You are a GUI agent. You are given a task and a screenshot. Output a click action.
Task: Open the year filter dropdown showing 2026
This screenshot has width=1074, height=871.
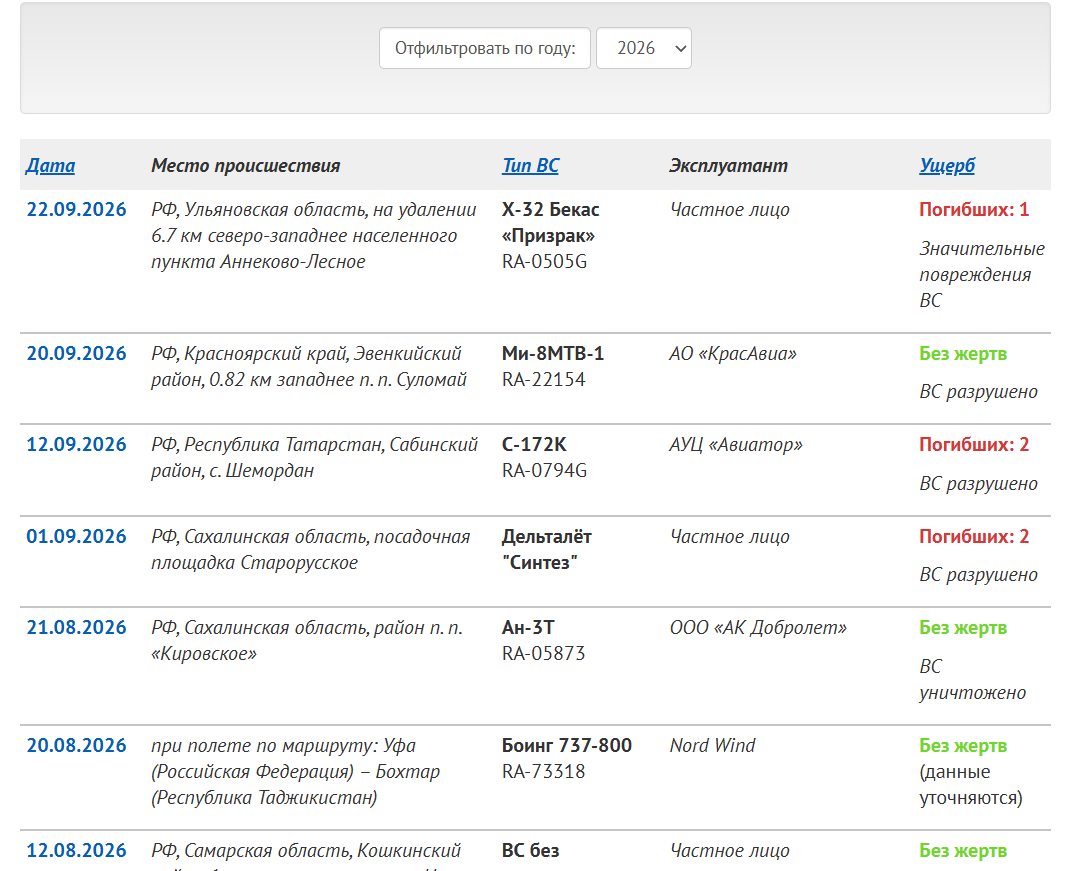(x=644, y=48)
